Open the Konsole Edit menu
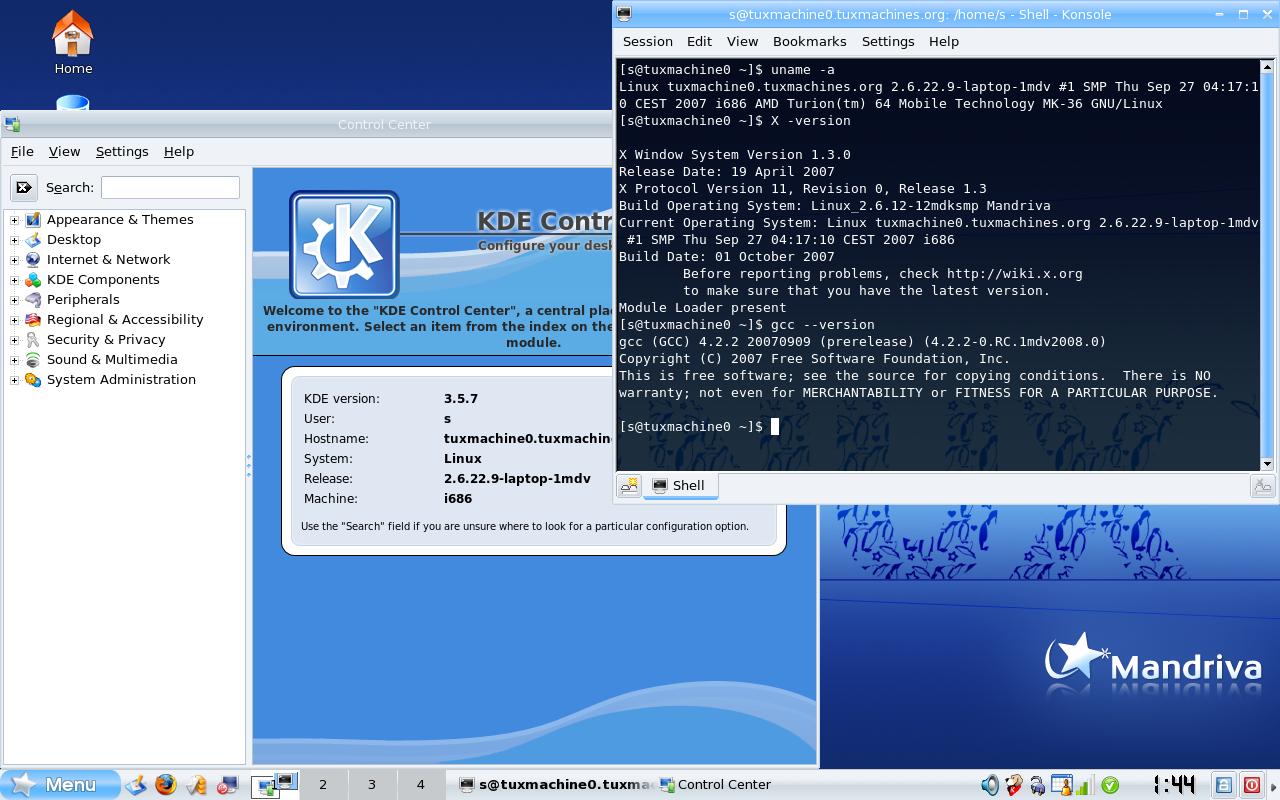 pyautogui.click(x=700, y=41)
